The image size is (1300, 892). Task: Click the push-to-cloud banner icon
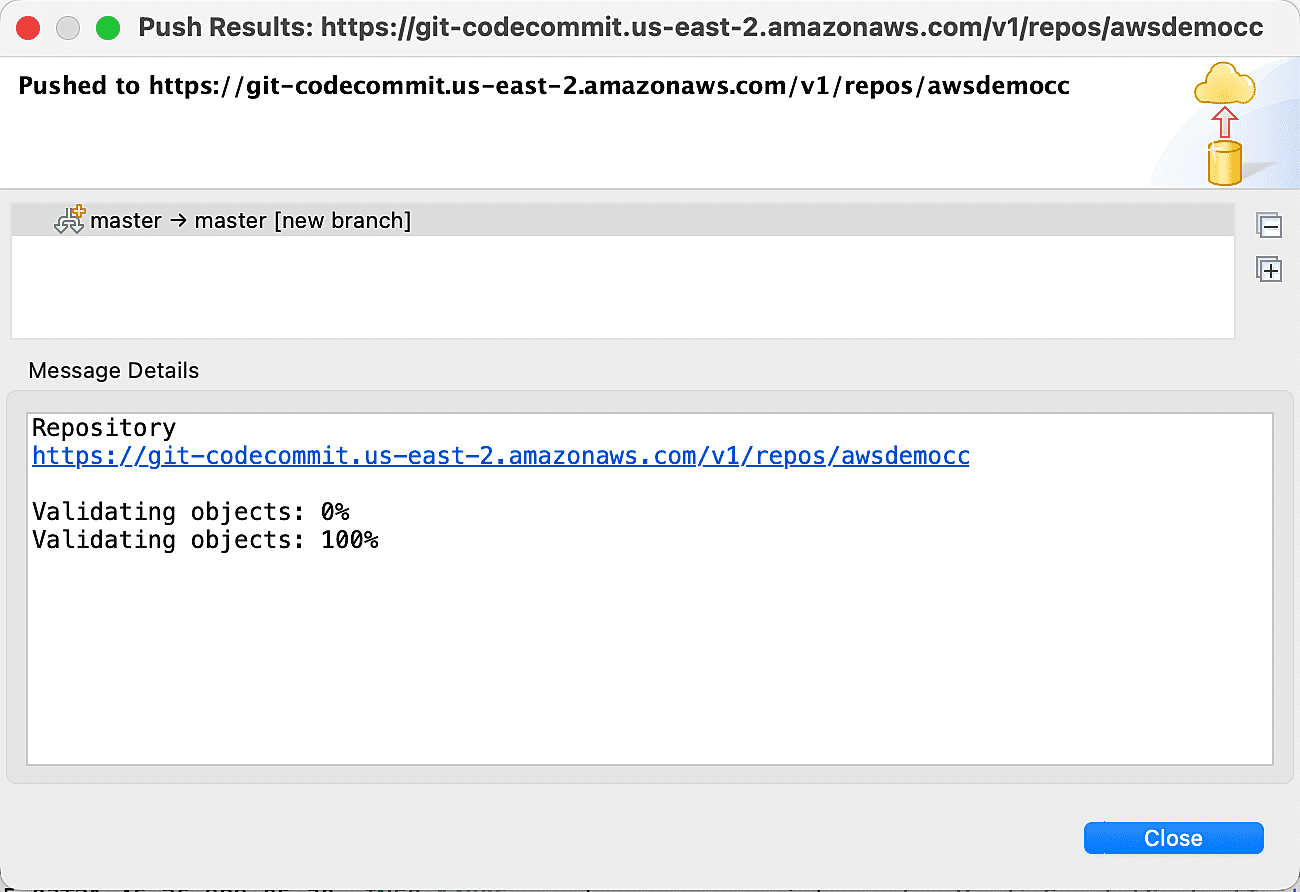coord(1224,123)
